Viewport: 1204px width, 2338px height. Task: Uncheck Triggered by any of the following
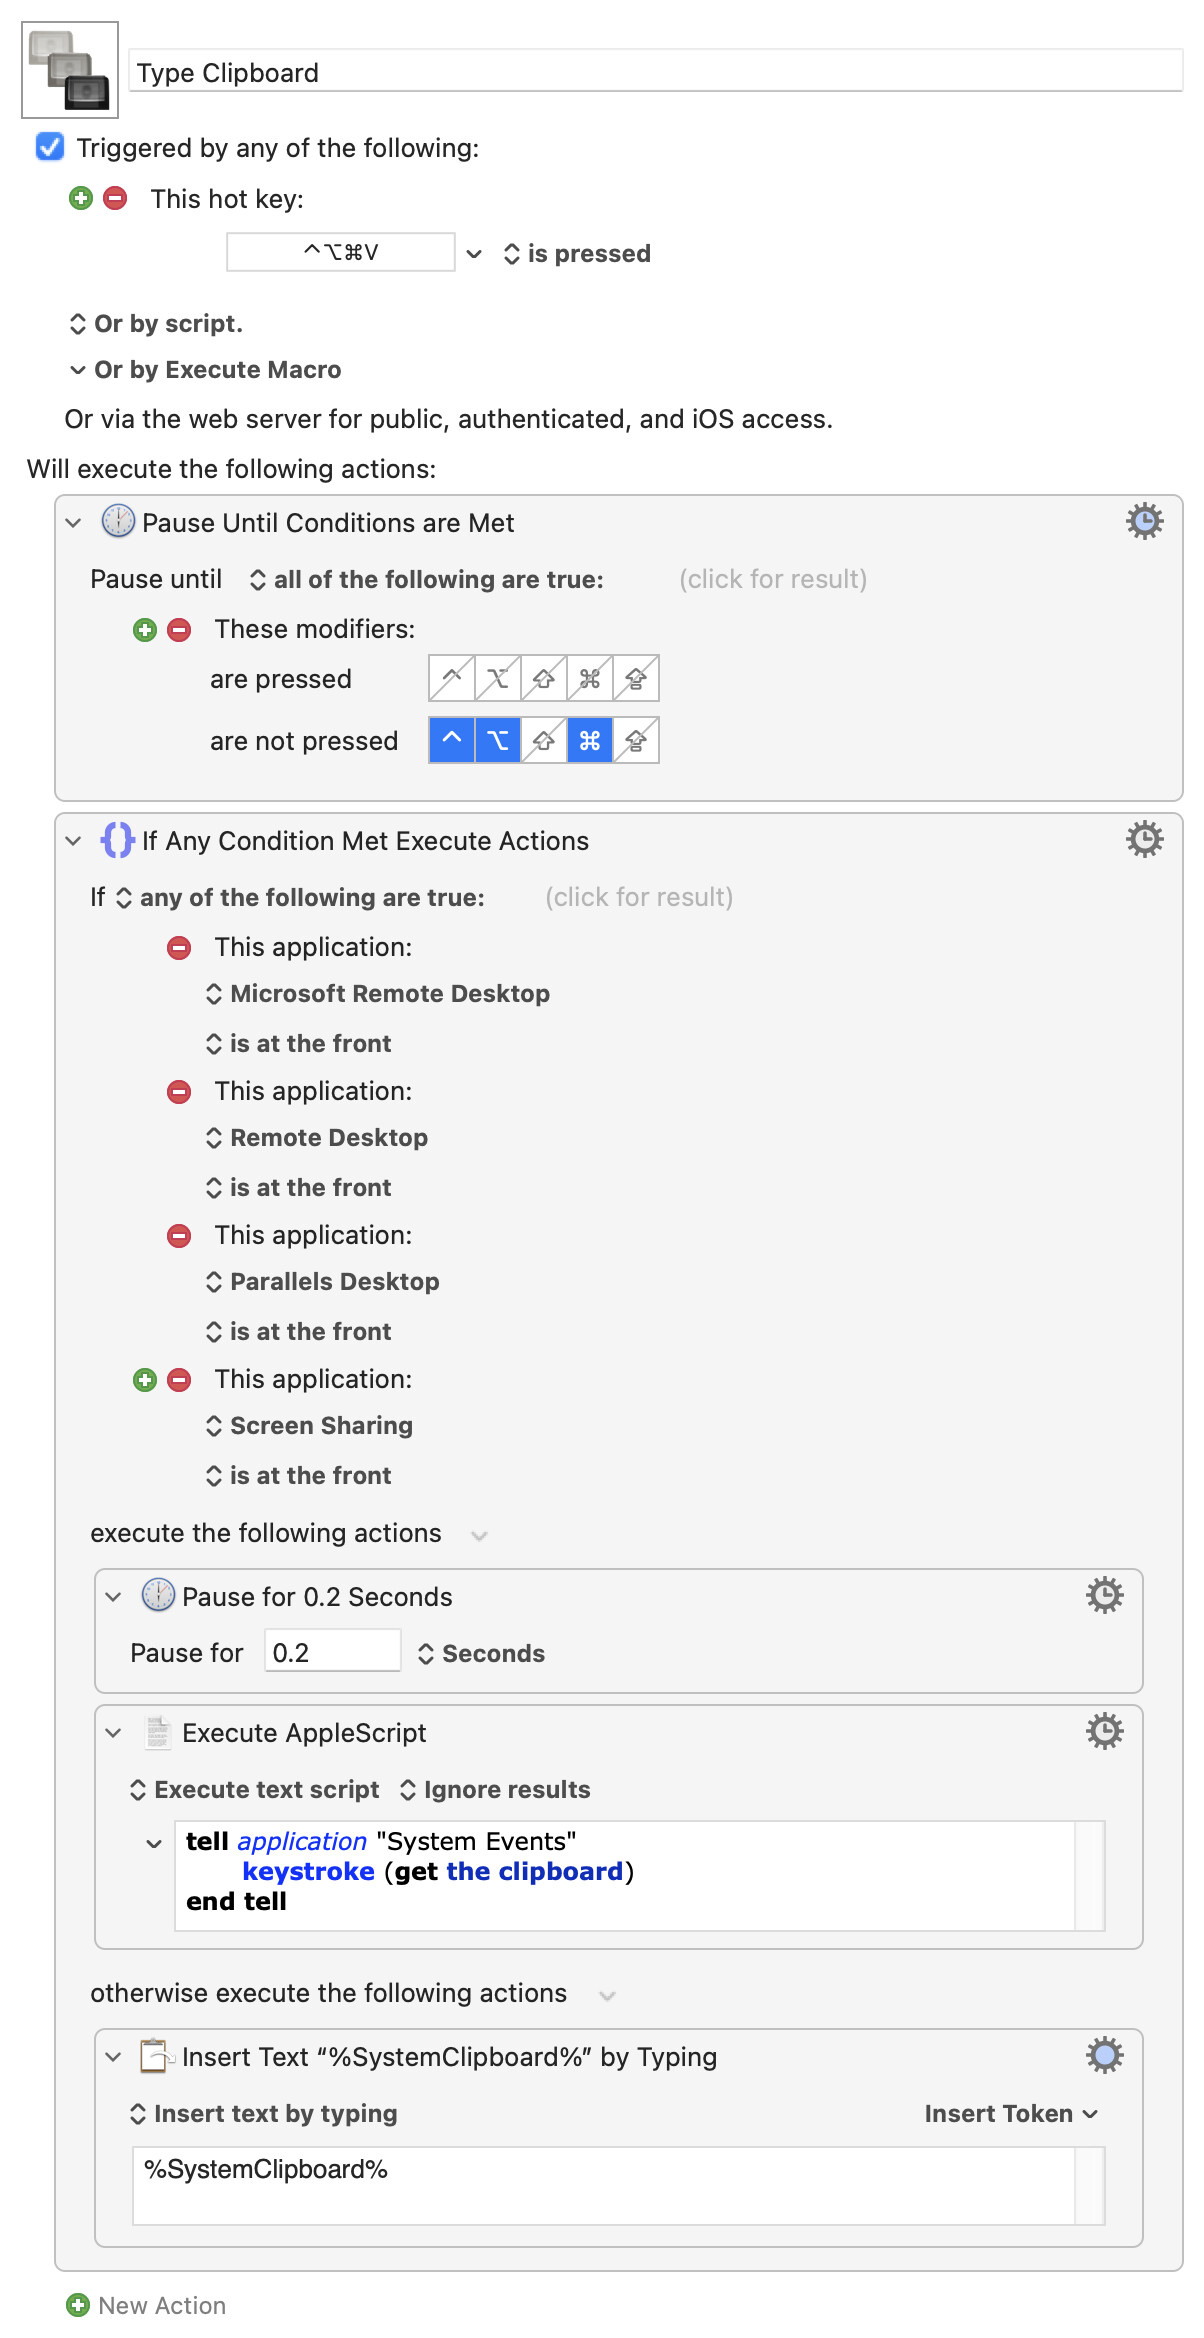coord(50,147)
